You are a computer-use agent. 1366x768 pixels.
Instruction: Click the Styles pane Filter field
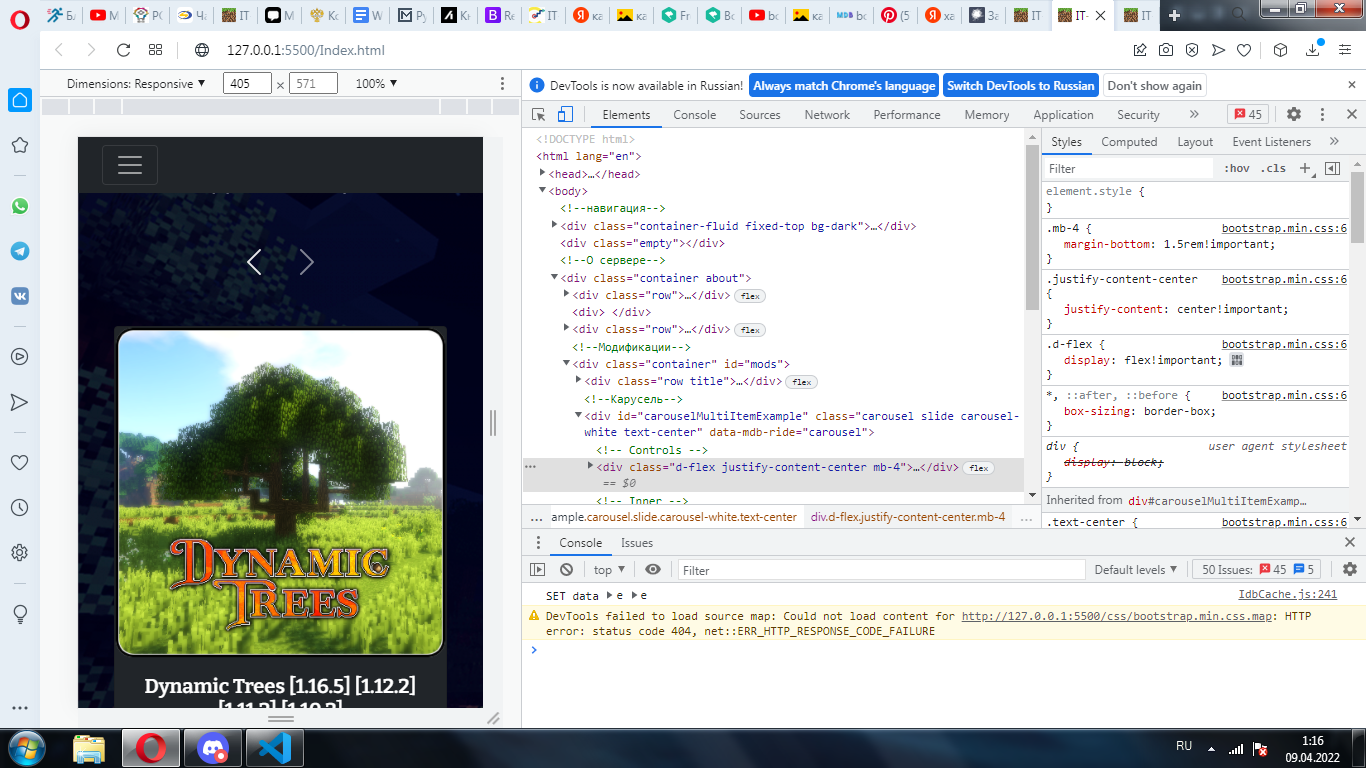point(1129,169)
